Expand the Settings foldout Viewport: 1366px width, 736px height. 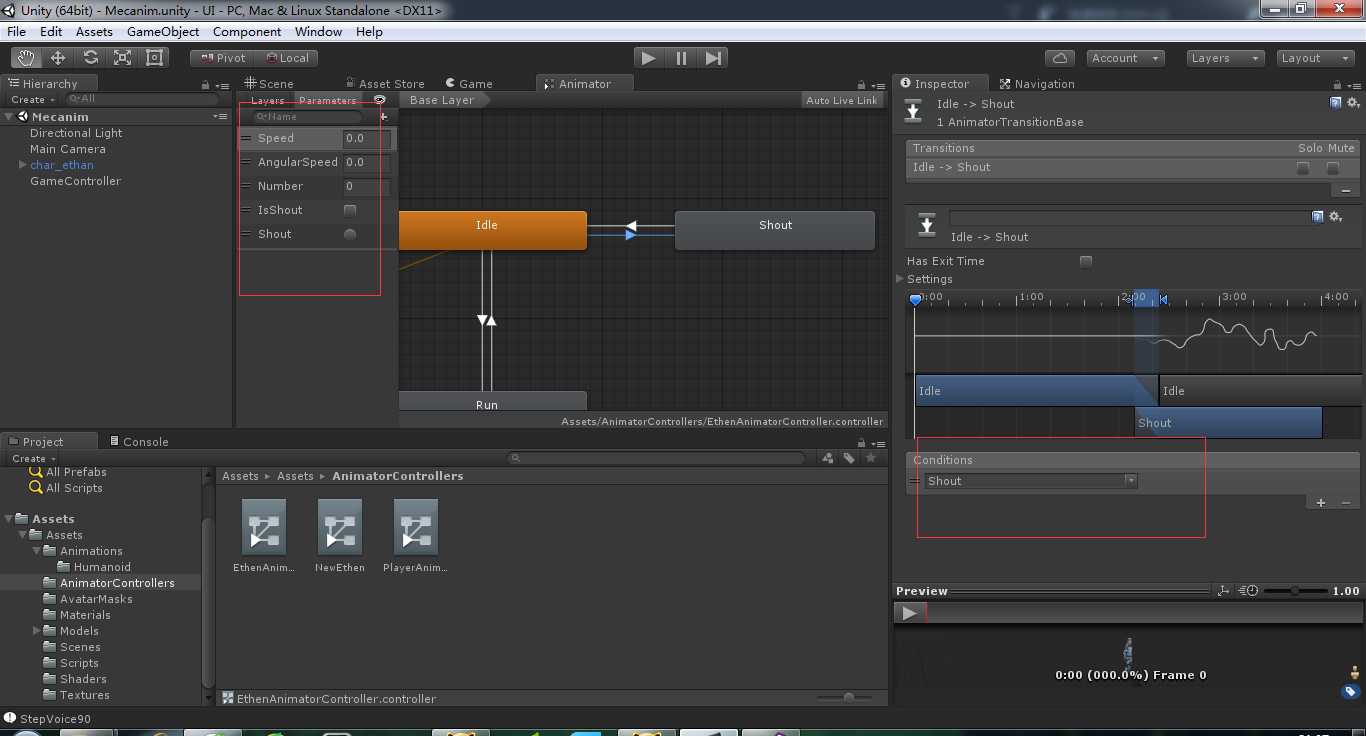pos(900,279)
